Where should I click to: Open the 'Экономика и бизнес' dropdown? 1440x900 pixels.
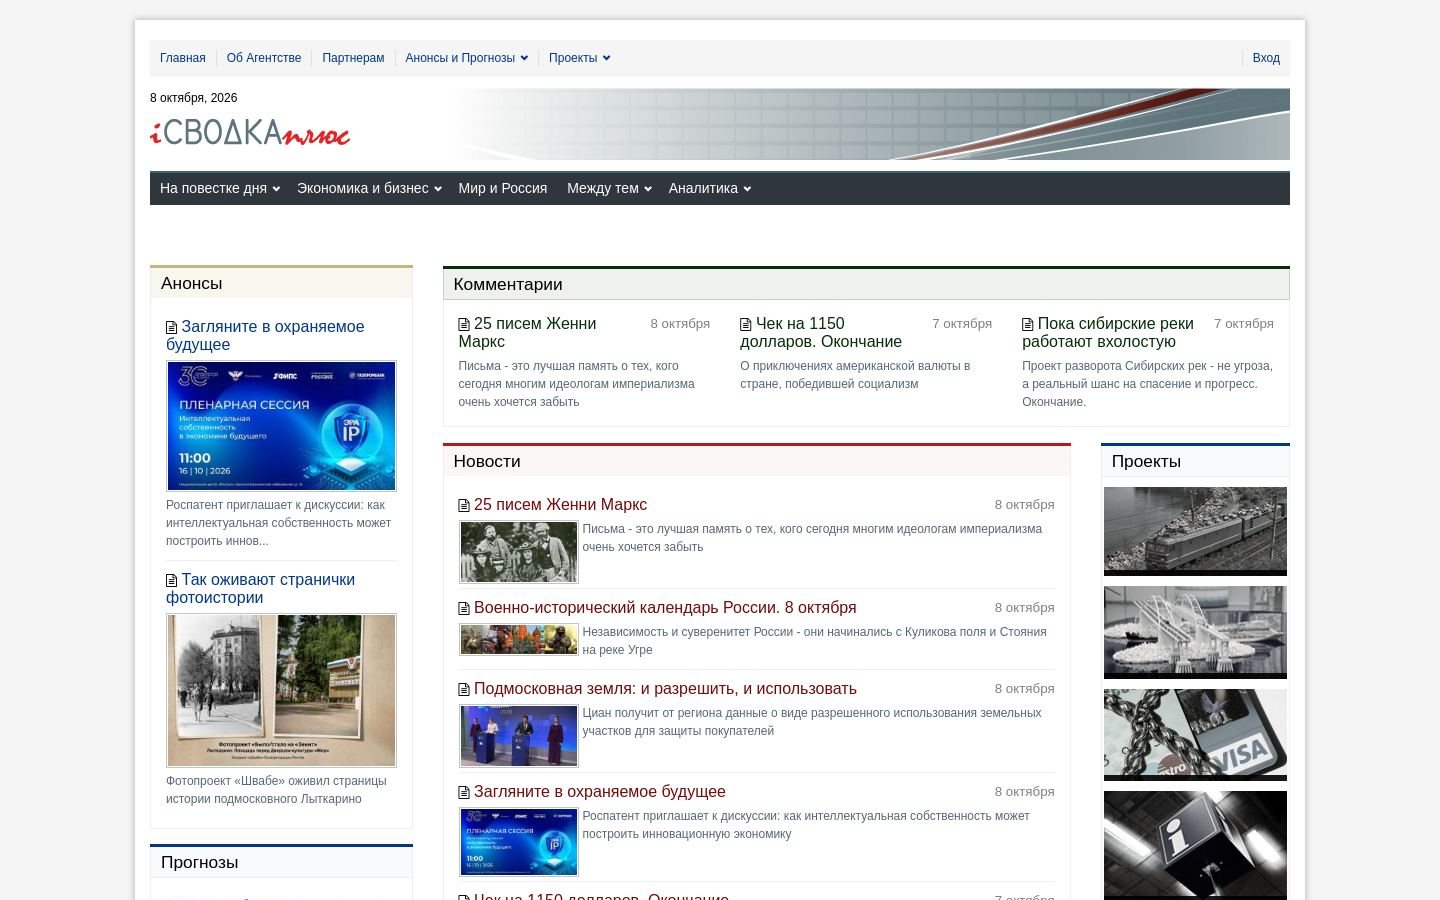point(368,188)
